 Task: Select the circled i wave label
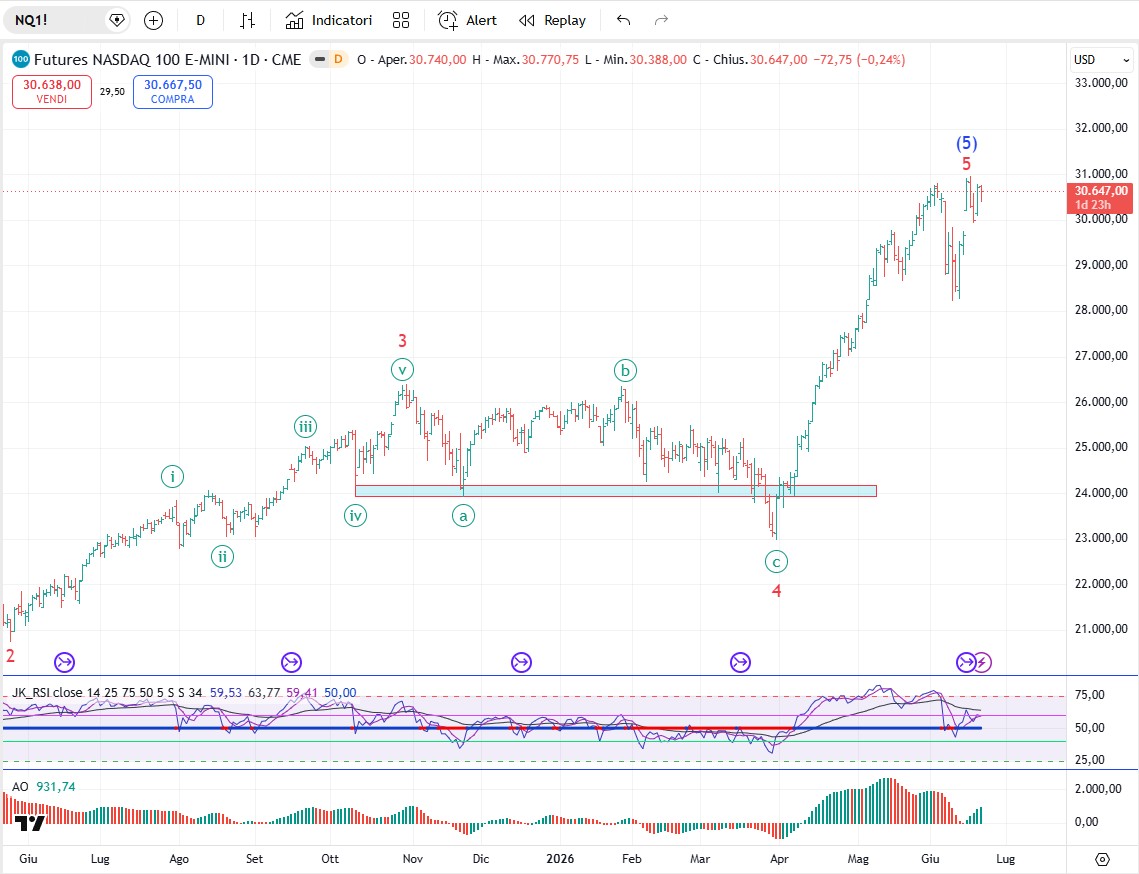pos(172,477)
